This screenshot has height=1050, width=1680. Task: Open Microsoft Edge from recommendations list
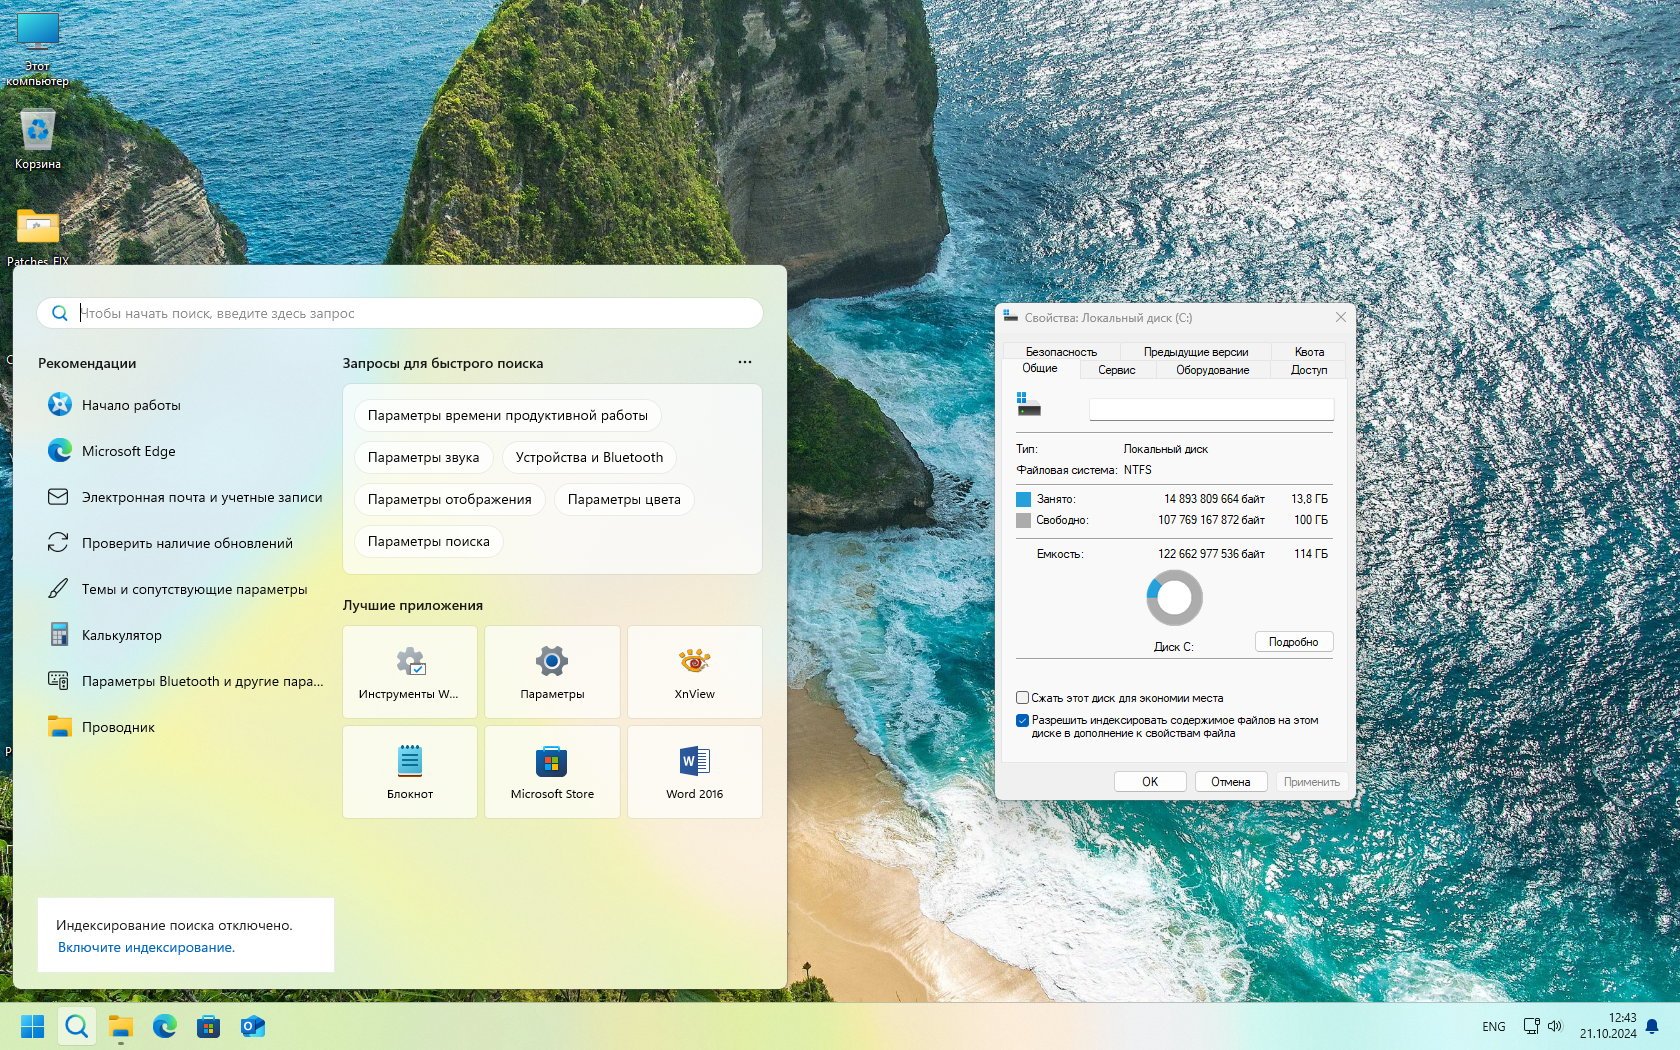[x=128, y=451]
